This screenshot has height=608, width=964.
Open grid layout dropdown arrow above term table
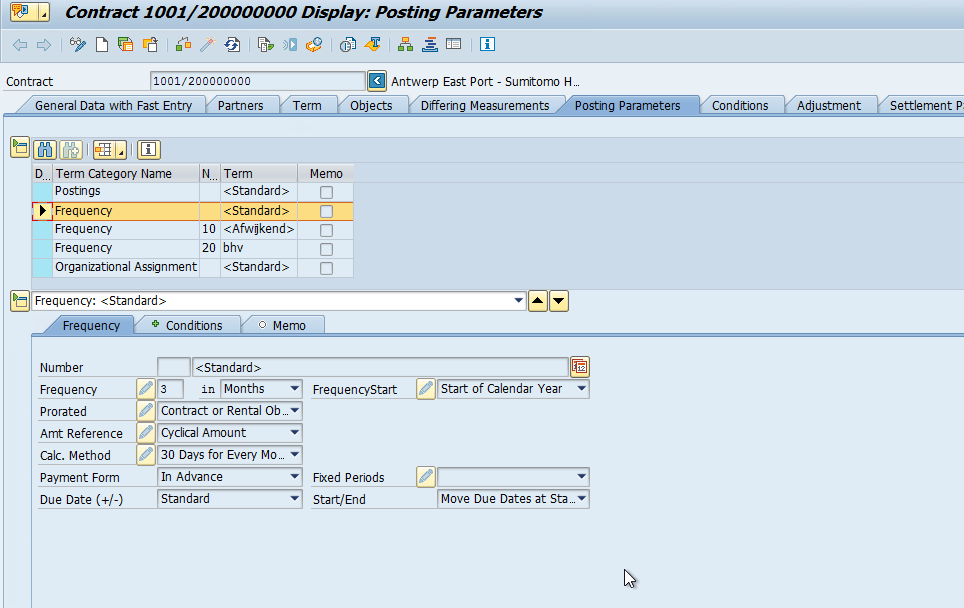pyautogui.click(x=121, y=150)
